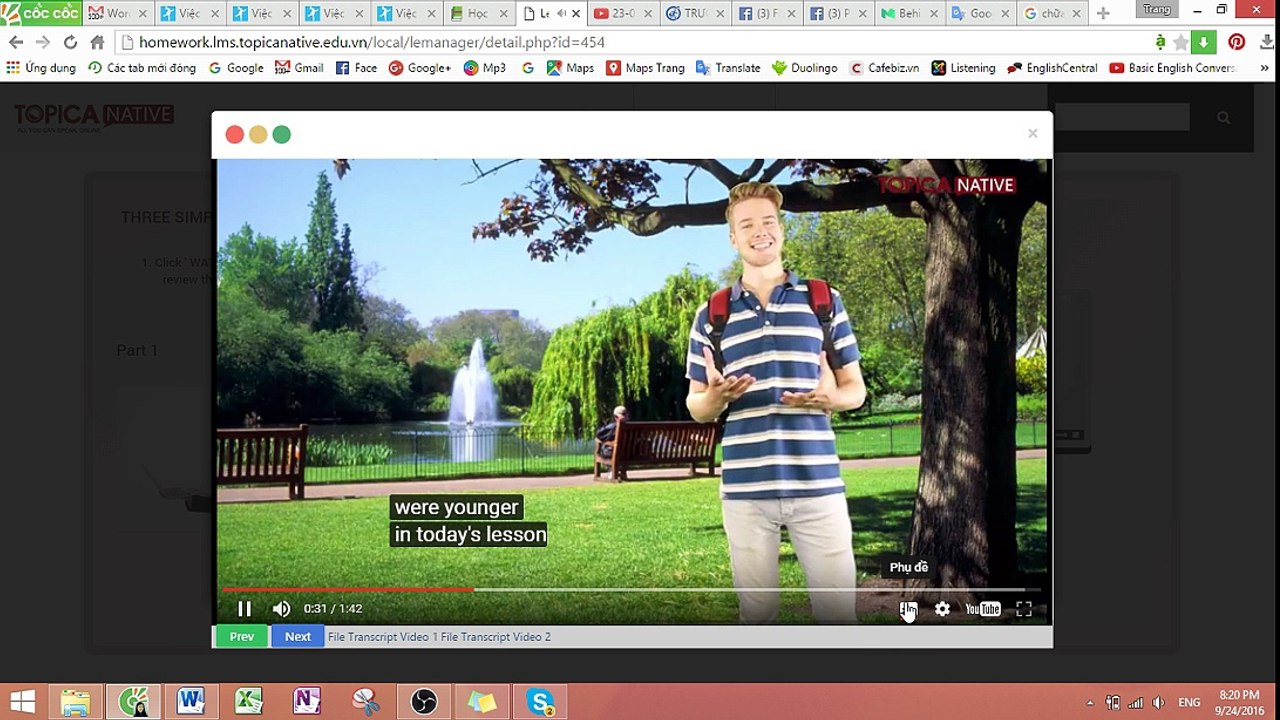Open the Google+ bookmark

[420, 68]
